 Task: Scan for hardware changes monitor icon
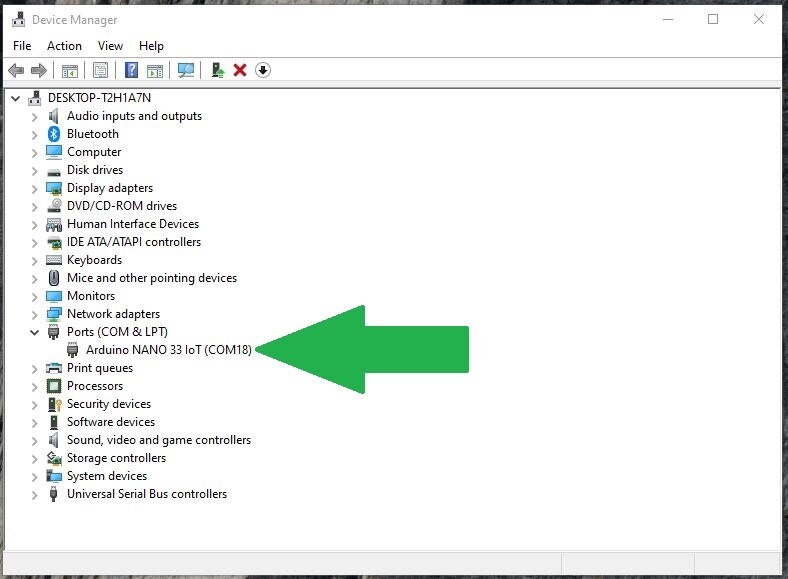click(x=186, y=70)
